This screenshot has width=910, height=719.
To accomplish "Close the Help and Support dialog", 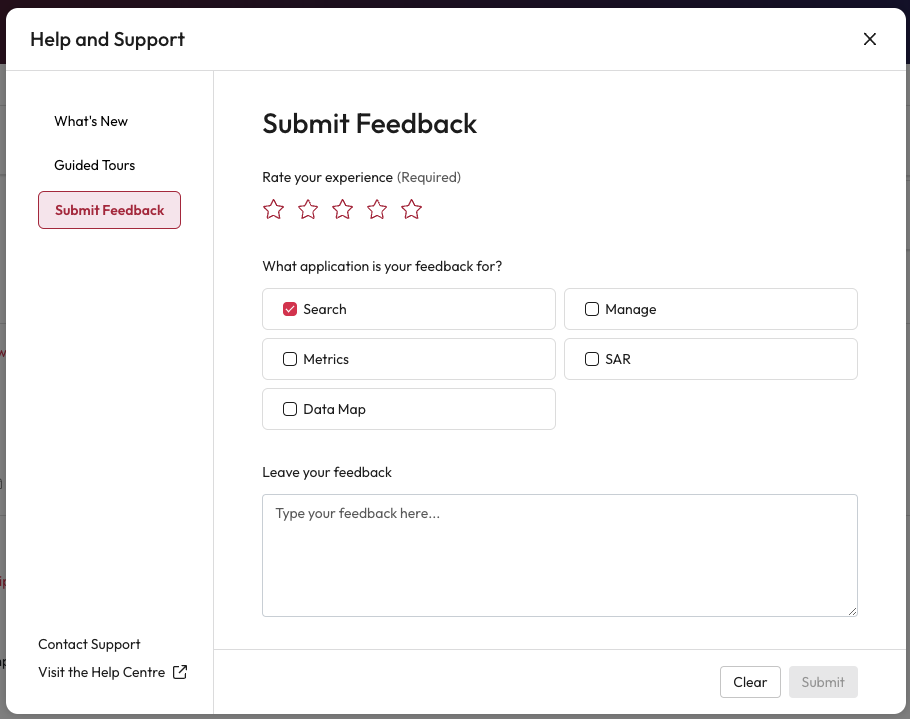I will [x=869, y=39].
